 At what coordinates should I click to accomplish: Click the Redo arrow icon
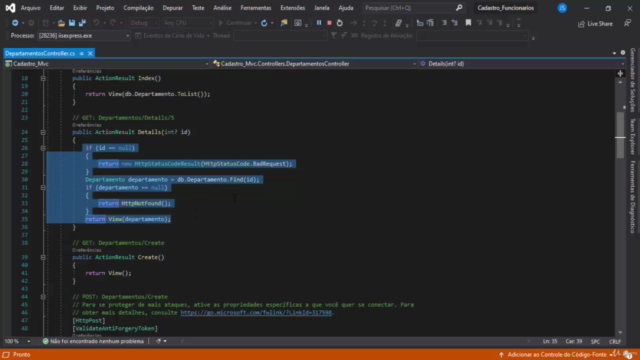113,23
